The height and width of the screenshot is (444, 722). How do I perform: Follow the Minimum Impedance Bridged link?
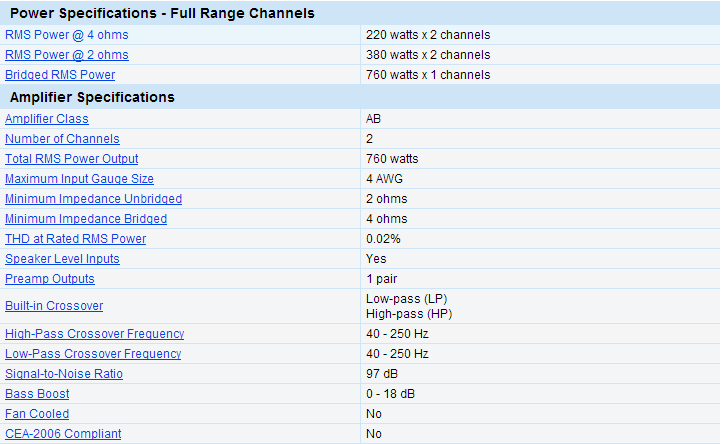coord(86,219)
